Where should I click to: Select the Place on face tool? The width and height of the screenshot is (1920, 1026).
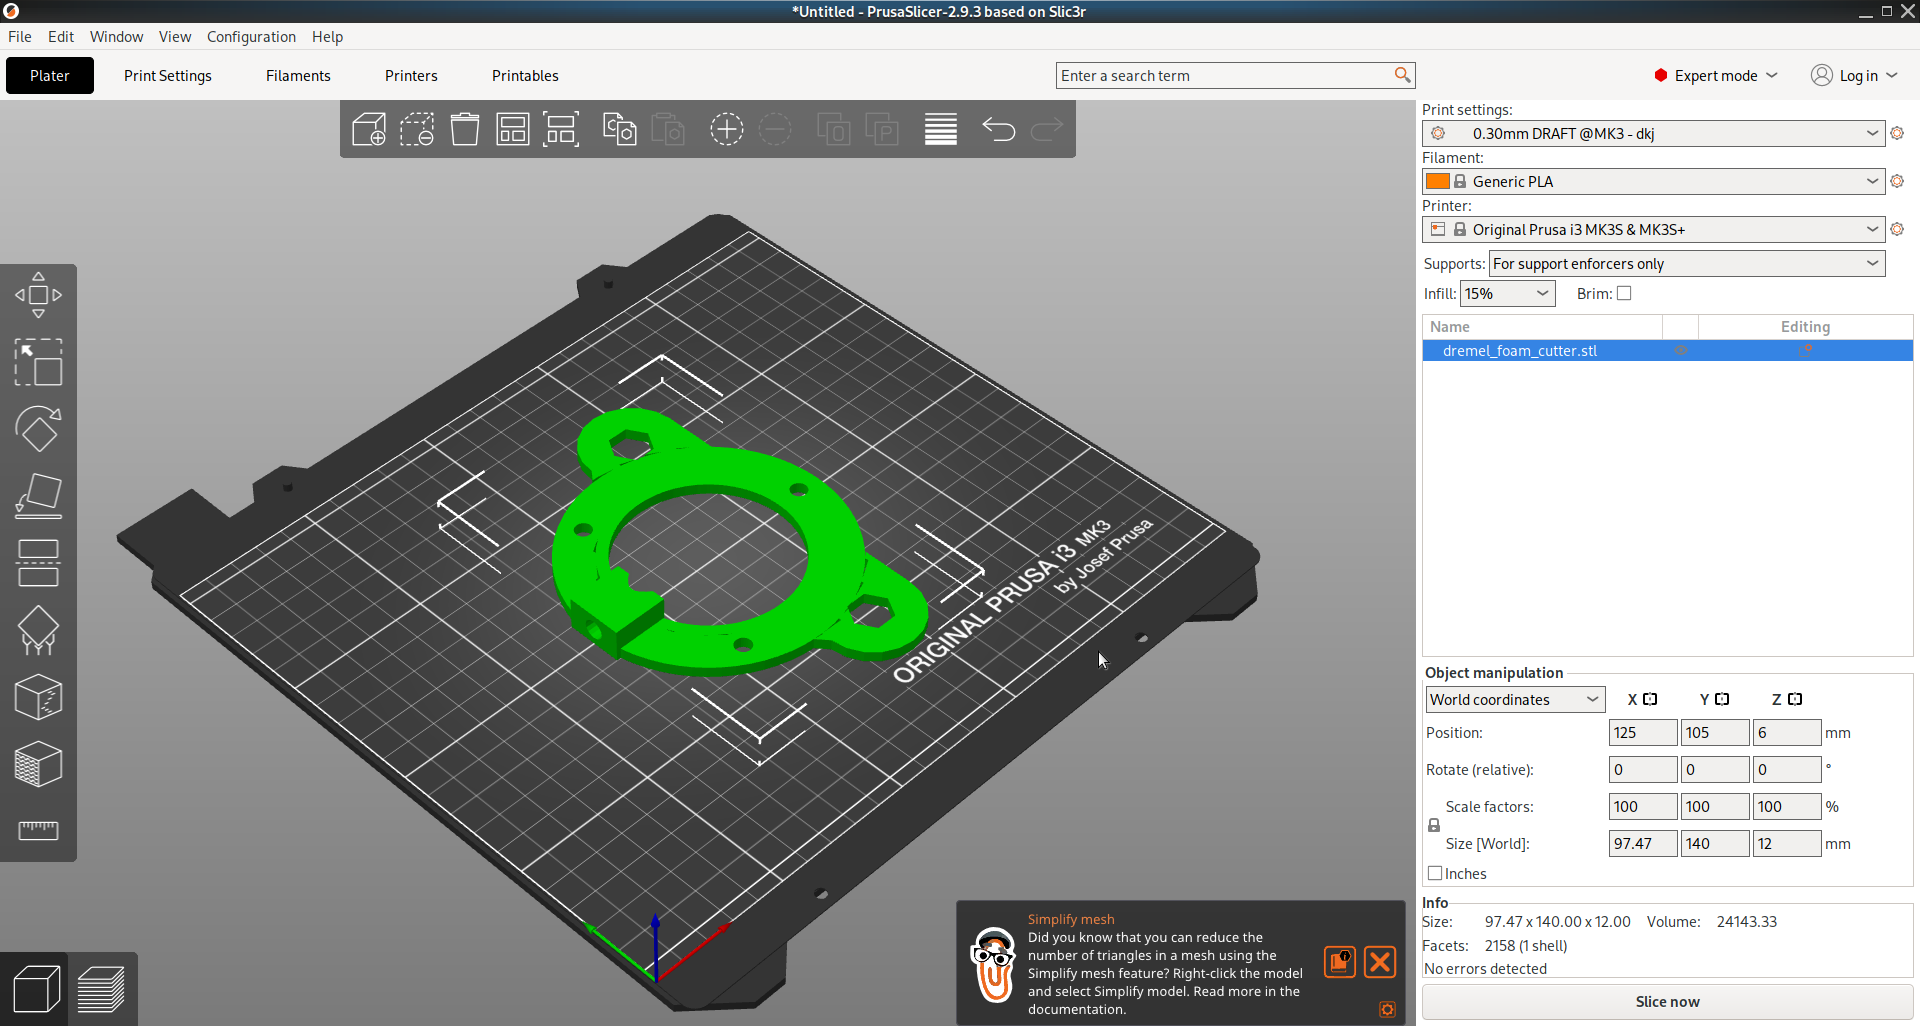coord(38,496)
